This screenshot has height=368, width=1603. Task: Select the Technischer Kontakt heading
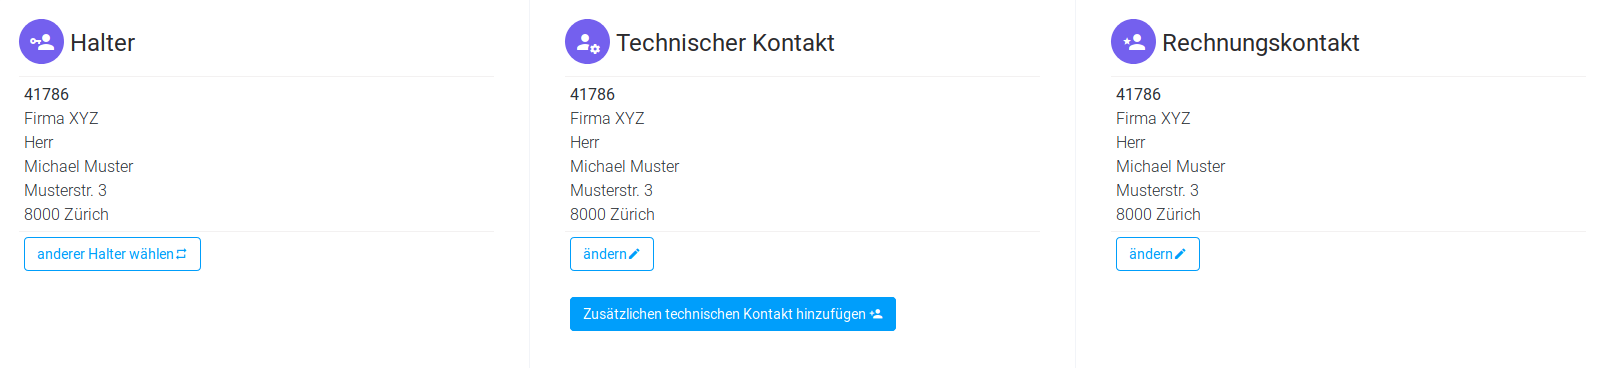click(725, 43)
